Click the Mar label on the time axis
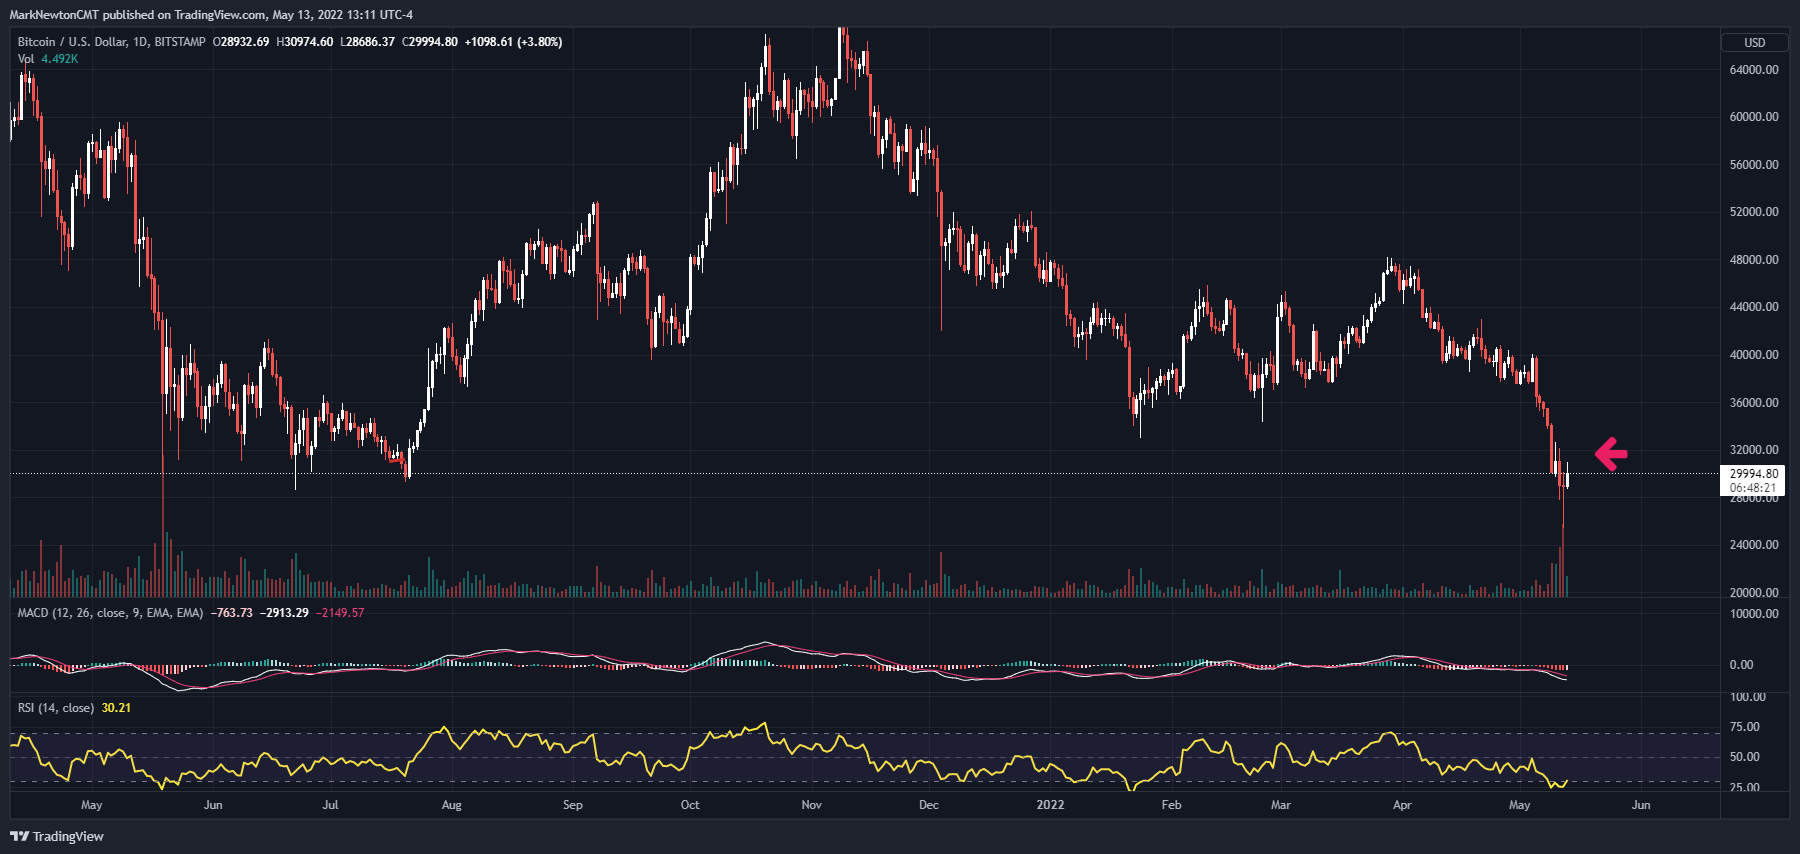 [1281, 805]
